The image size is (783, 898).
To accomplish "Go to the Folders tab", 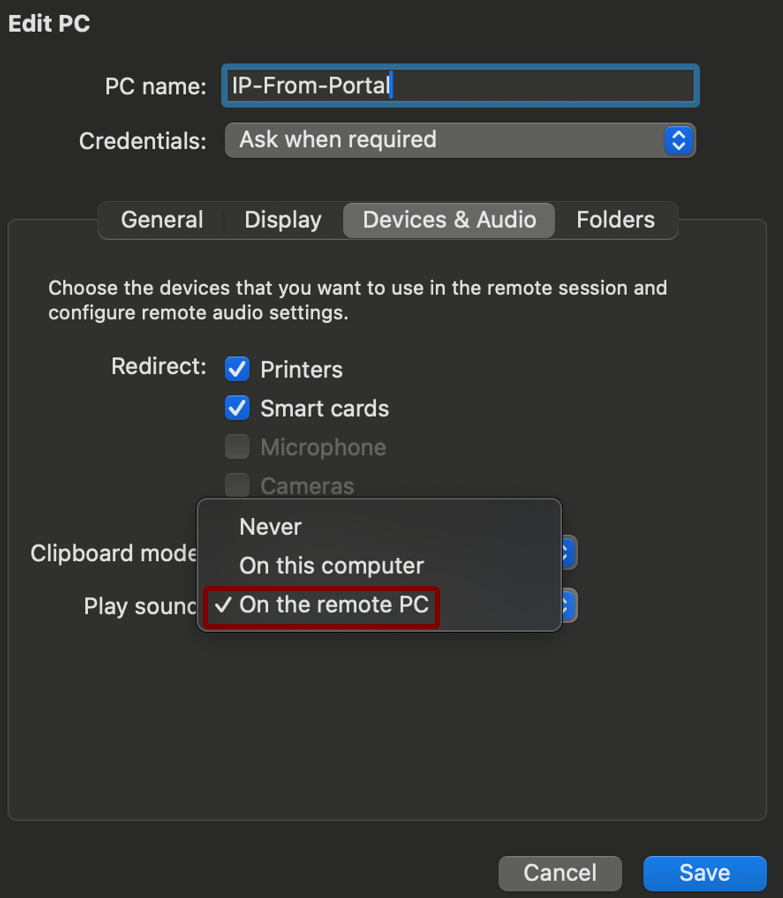I will coord(615,220).
